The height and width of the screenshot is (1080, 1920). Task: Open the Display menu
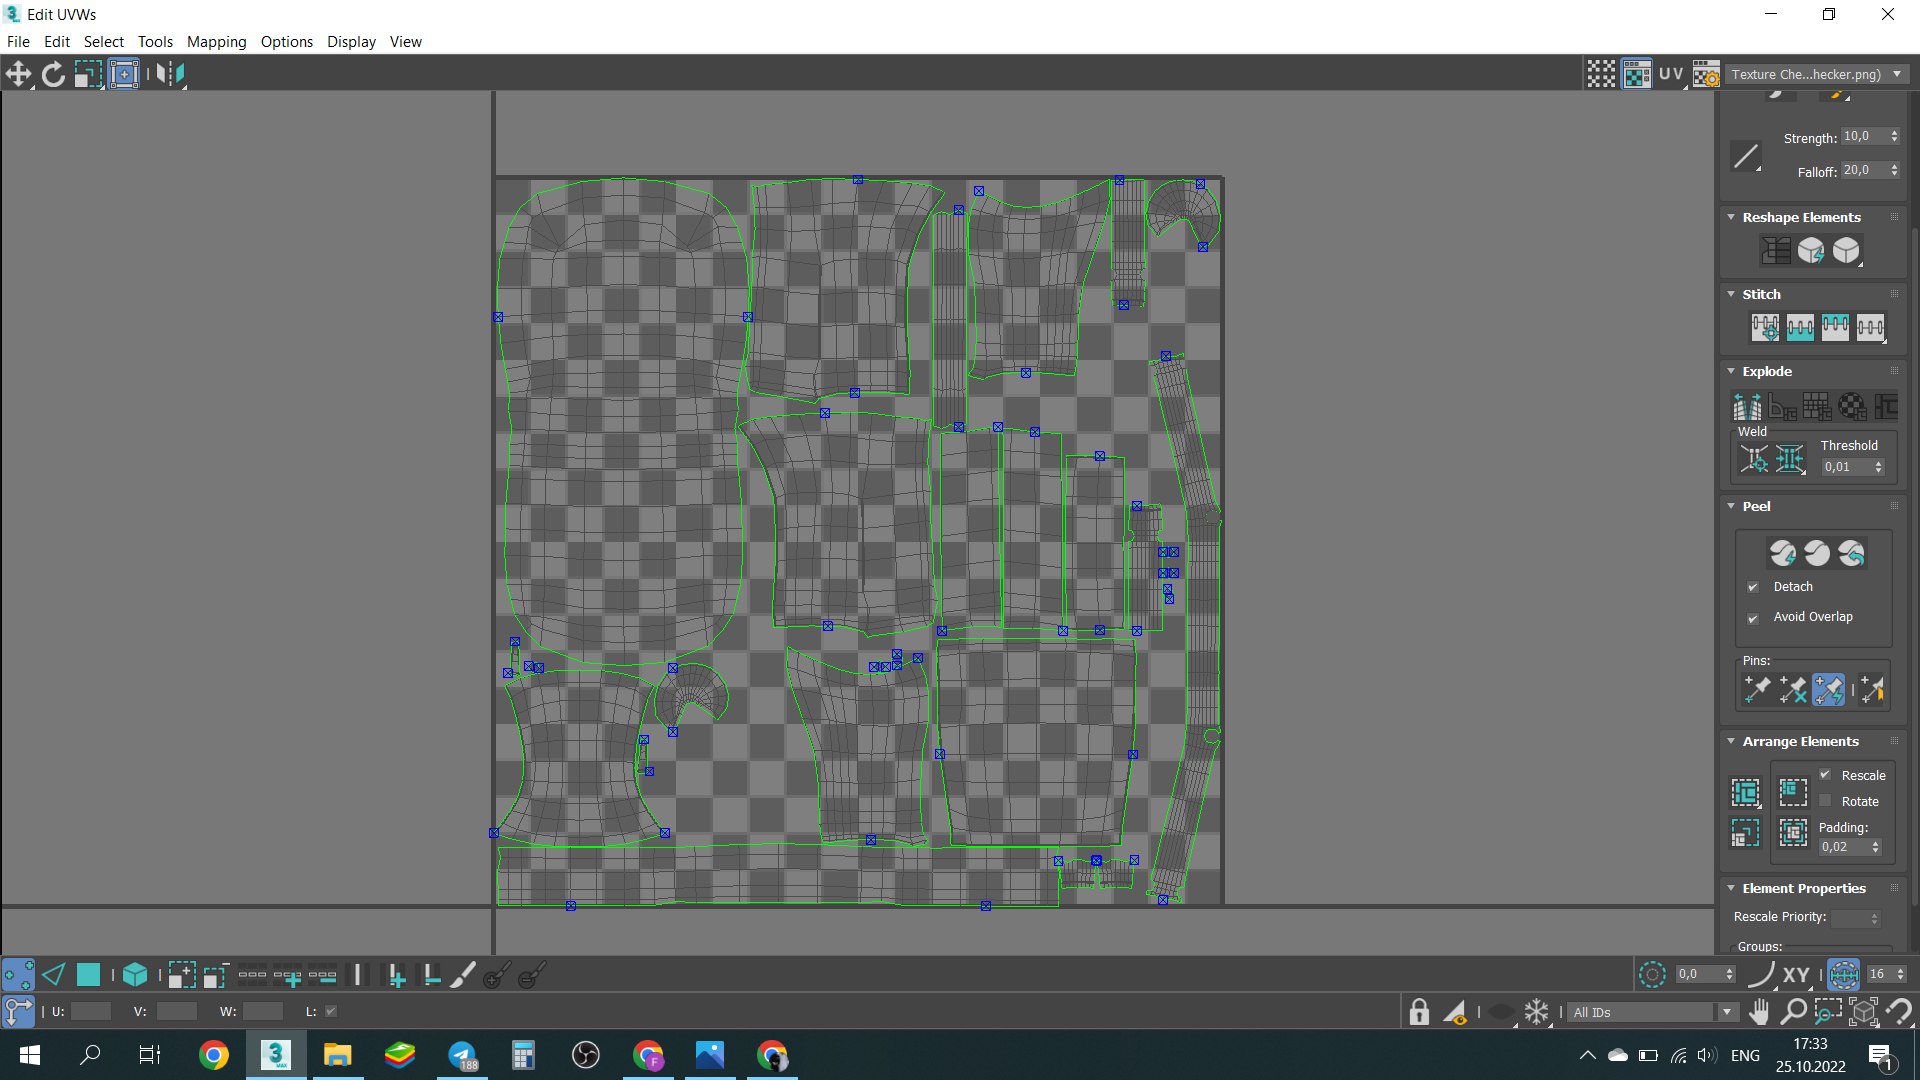351,42
